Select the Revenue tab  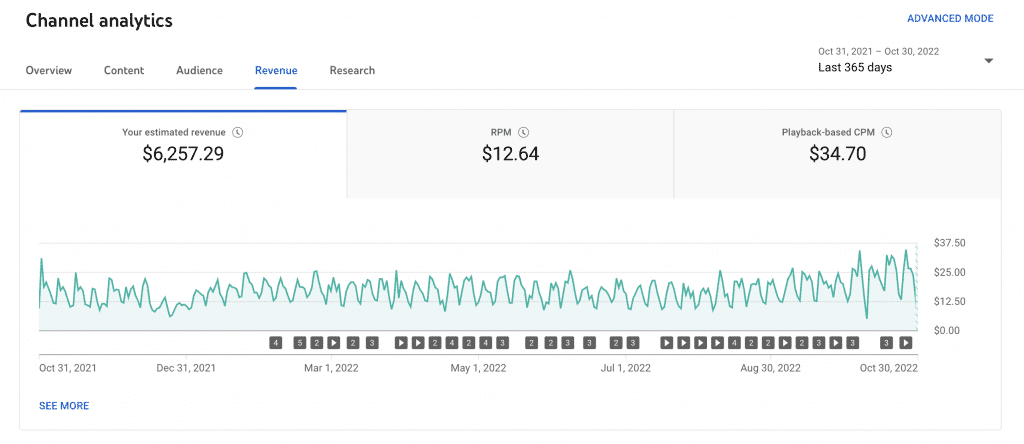(x=276, y=71)
